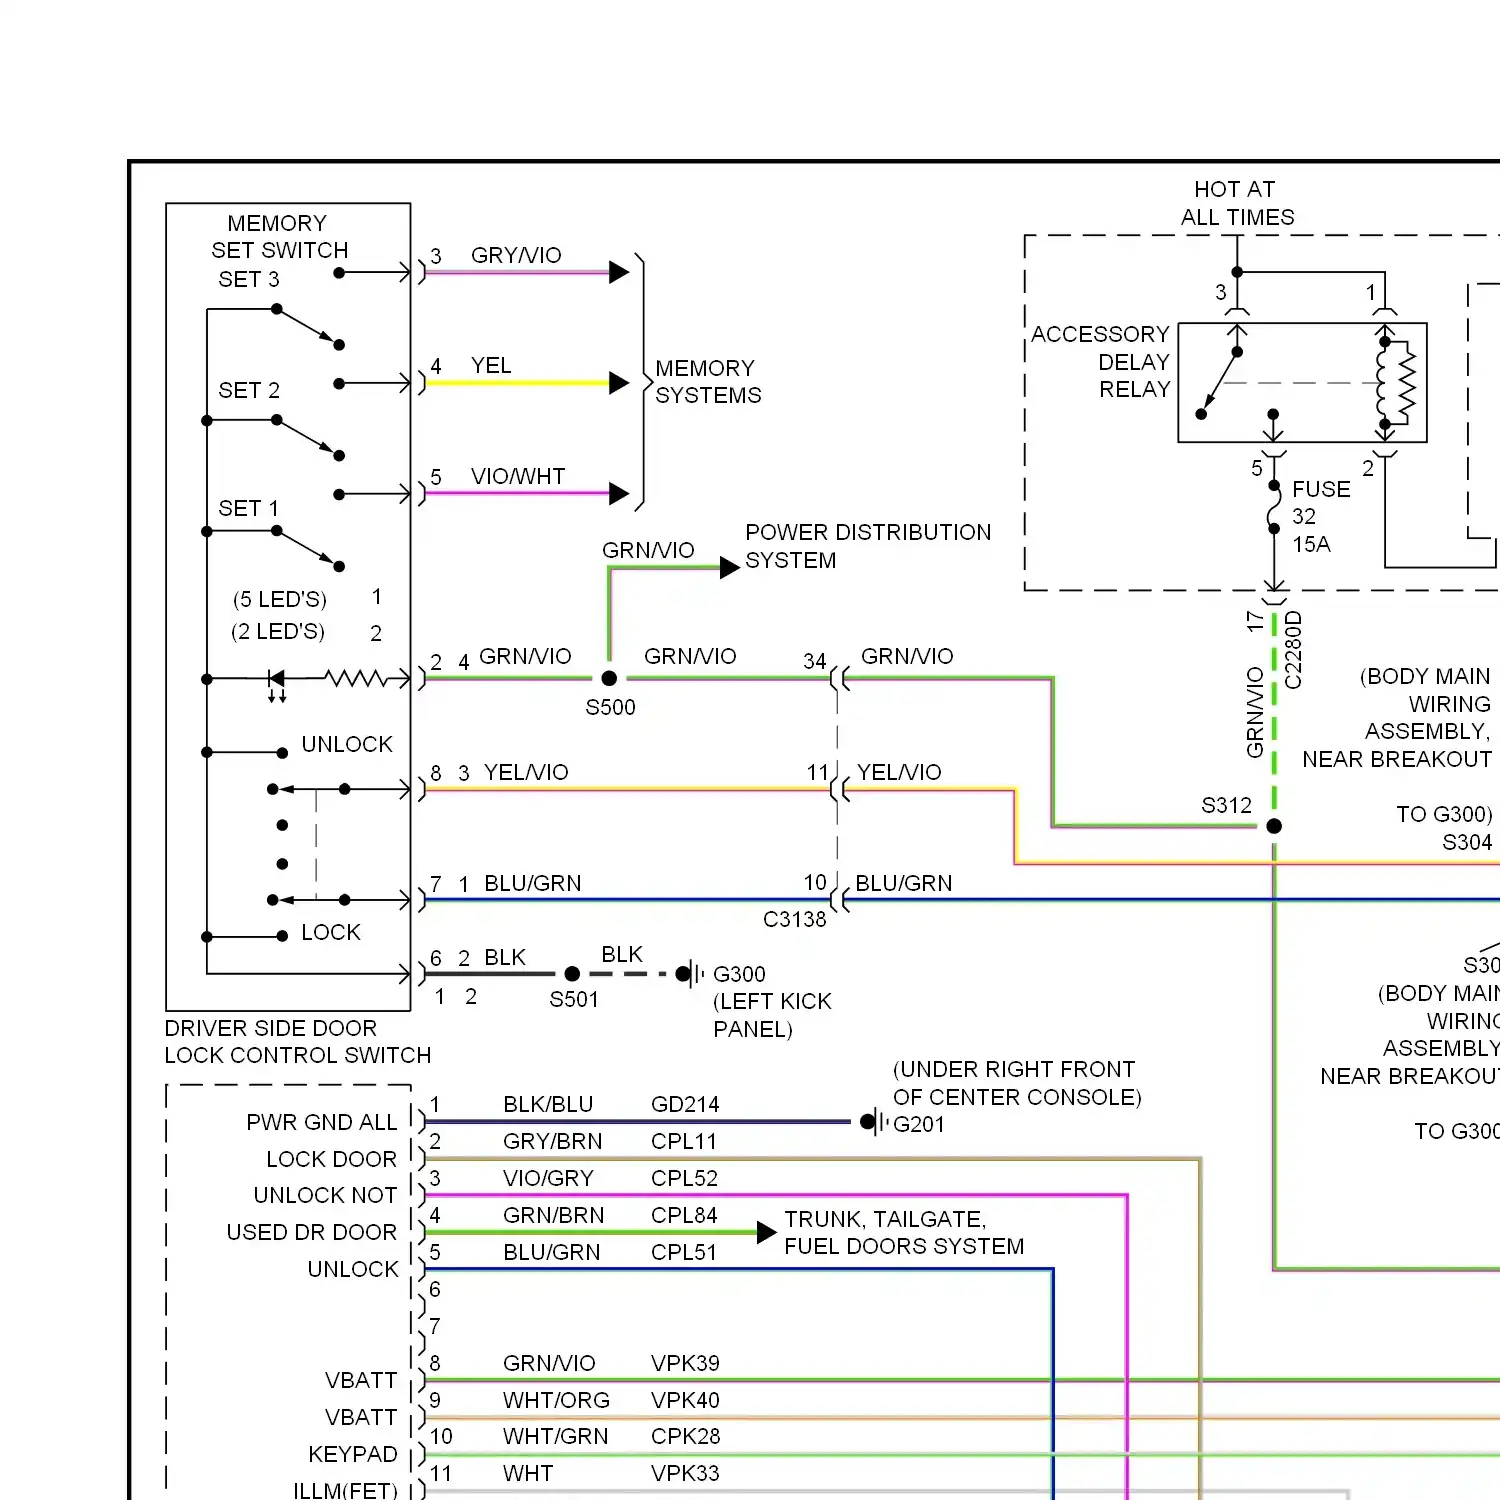
Task: Select the (5 LED'S) text
Action: click(x=280, y=599)
